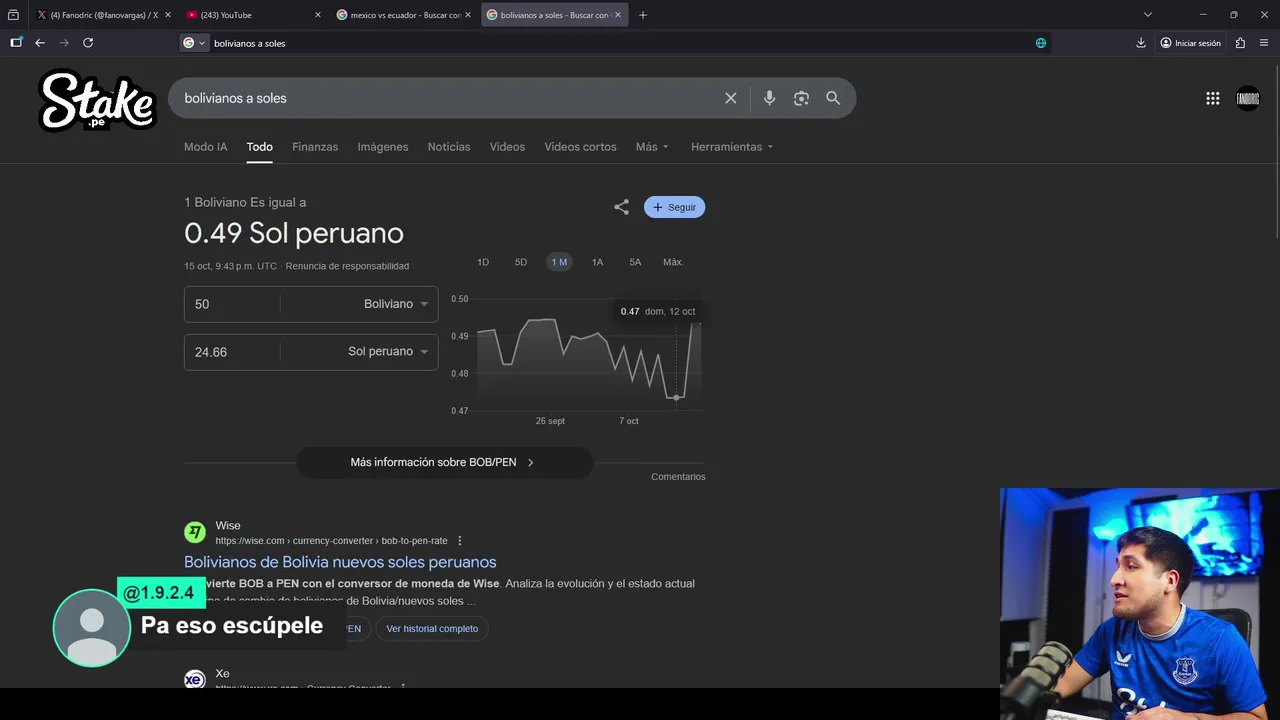Image resolution: width=1280 pixels, height=720 pixels.
Task: Switch to the Videos tab
Action: tap(507, 147)
